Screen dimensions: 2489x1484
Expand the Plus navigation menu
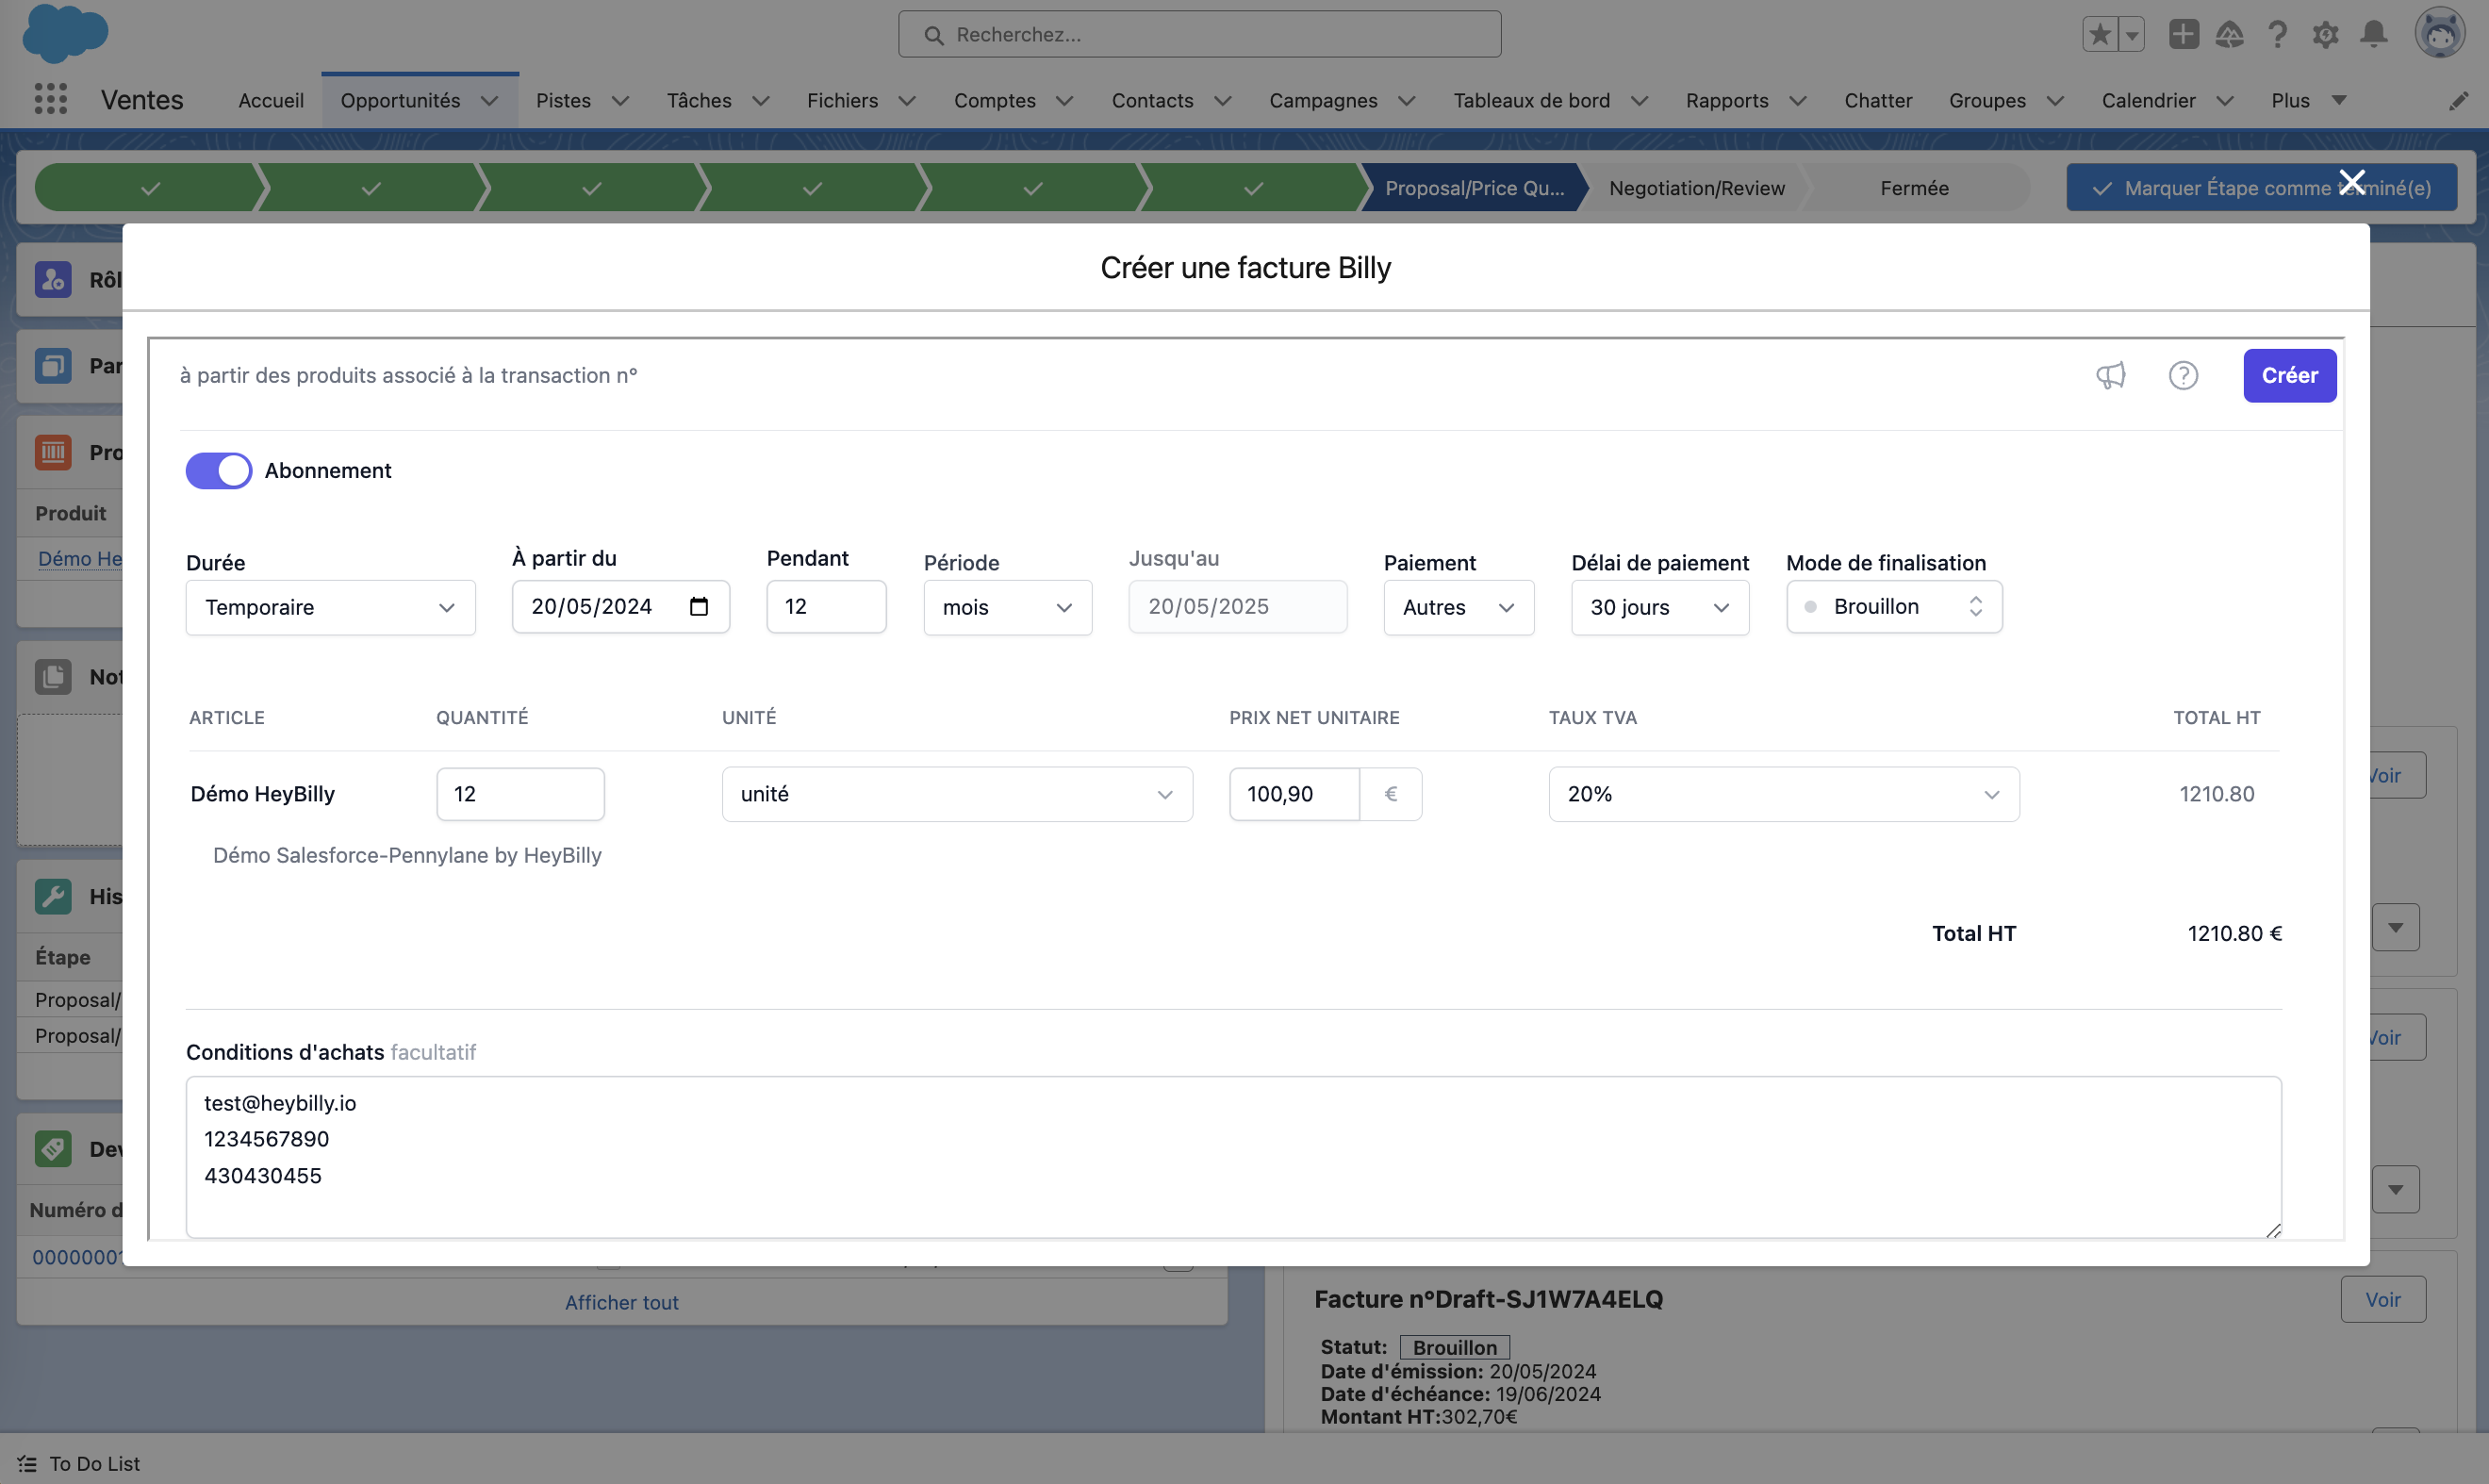tap(2309, 100)
